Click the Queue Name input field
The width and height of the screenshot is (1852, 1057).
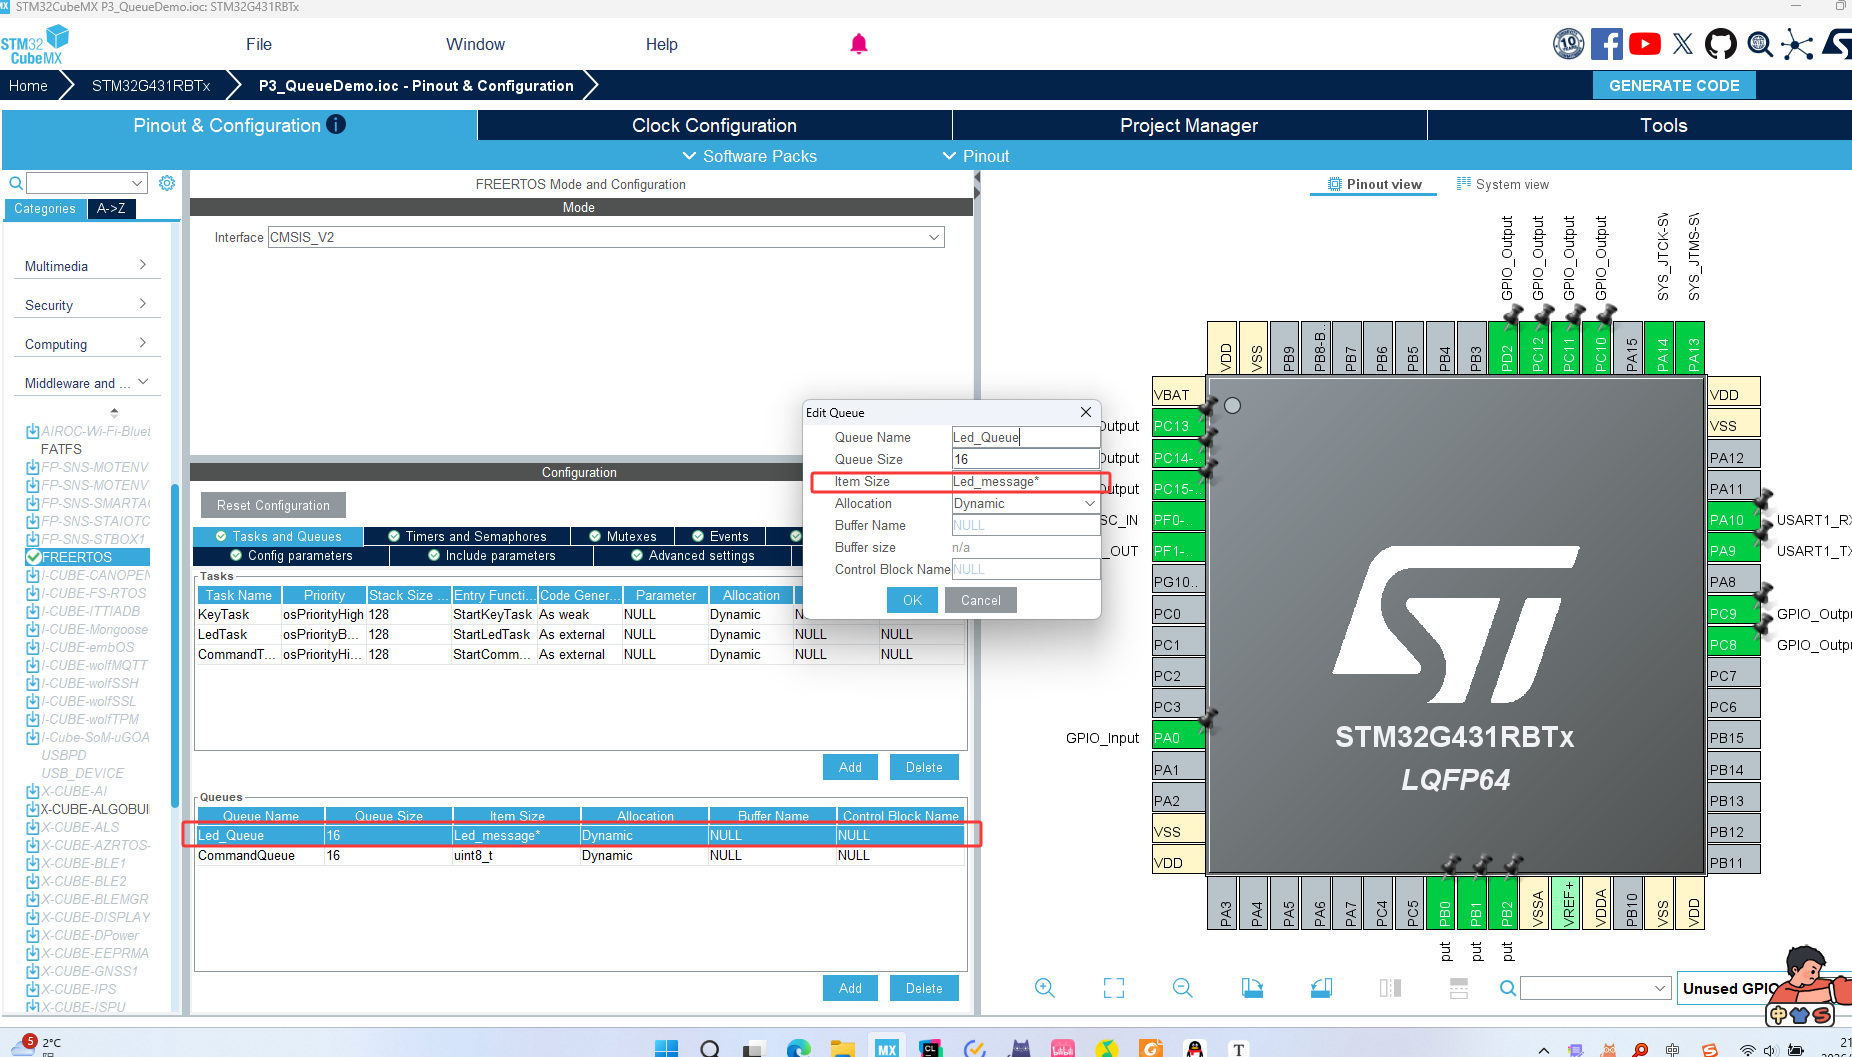click(x=1025, y=437)
